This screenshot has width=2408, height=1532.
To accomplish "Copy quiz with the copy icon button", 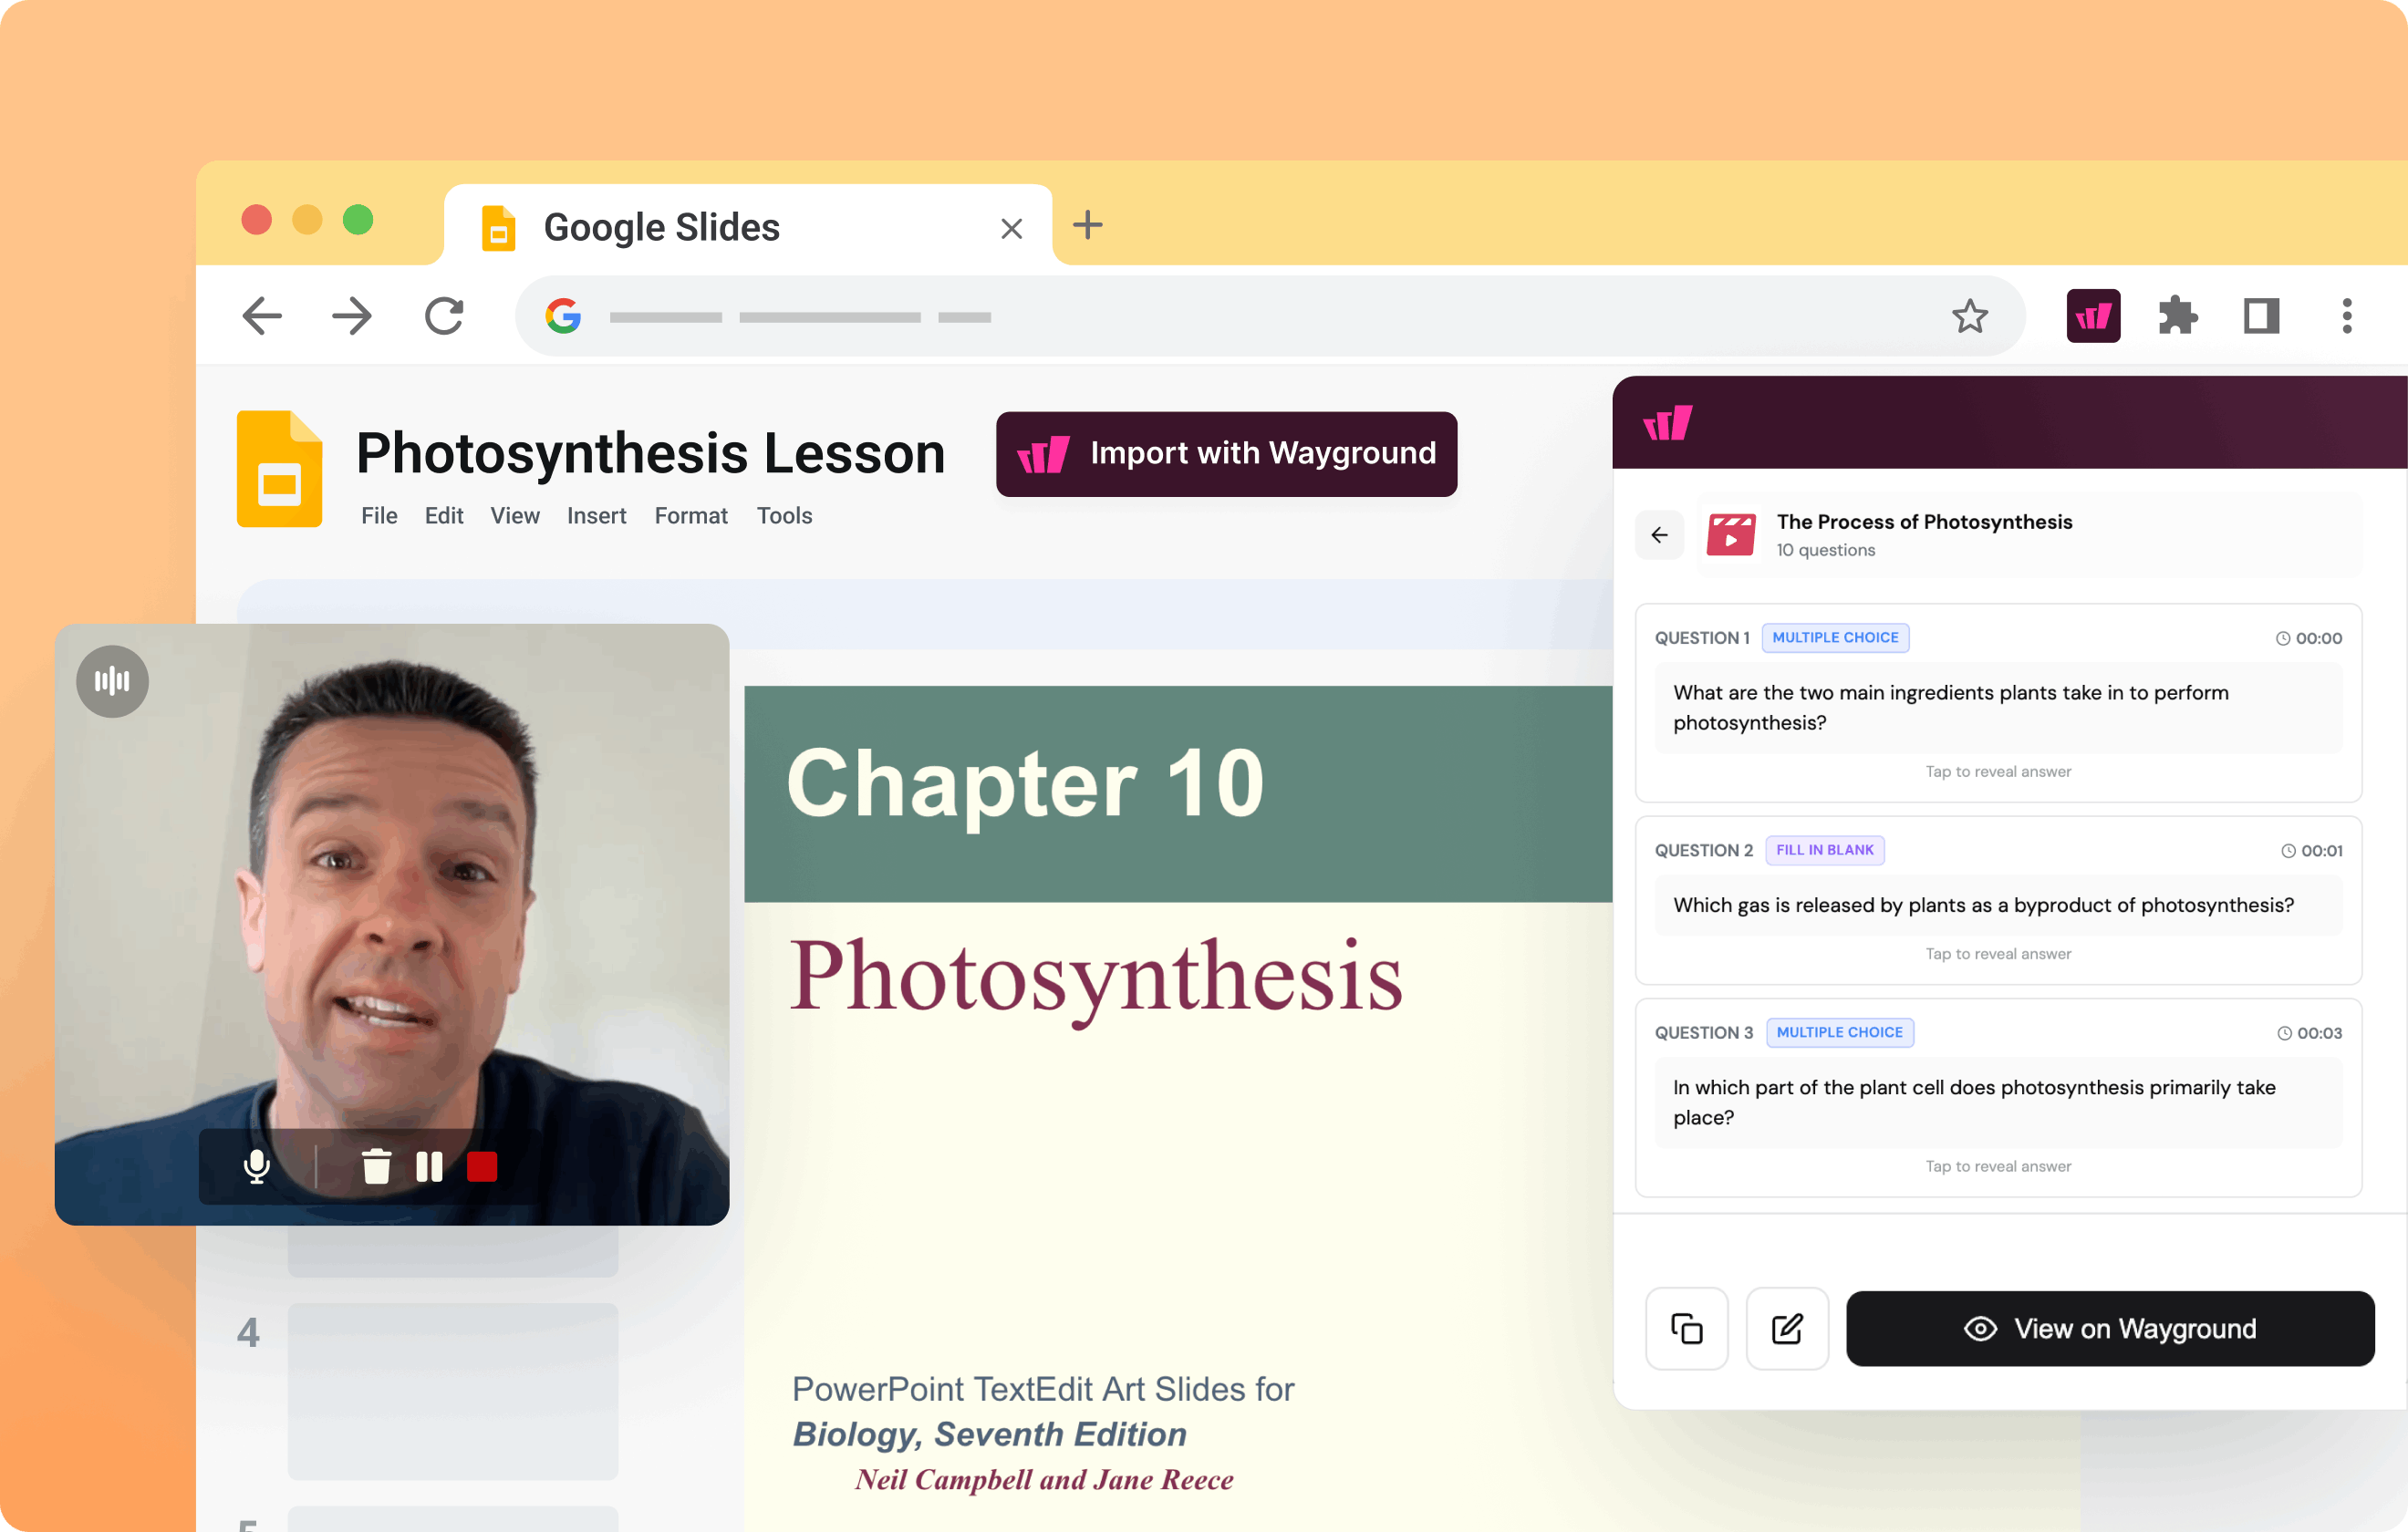I will pyautogui.click(x=1687, y=1328).
